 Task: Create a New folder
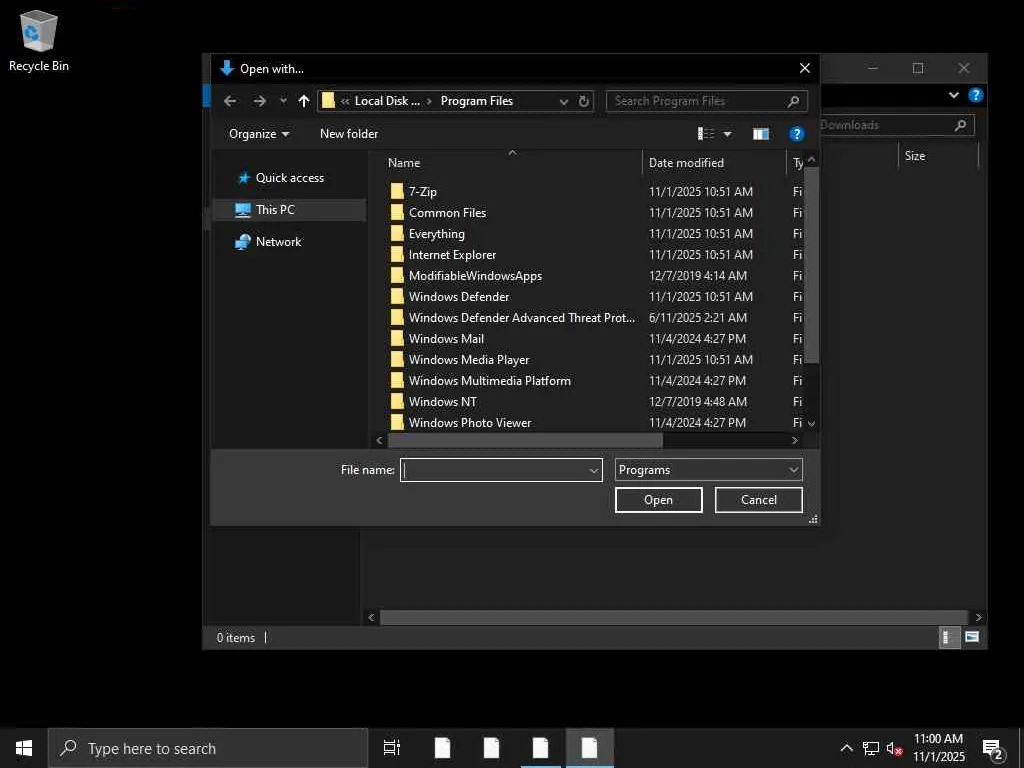point(349,134)
